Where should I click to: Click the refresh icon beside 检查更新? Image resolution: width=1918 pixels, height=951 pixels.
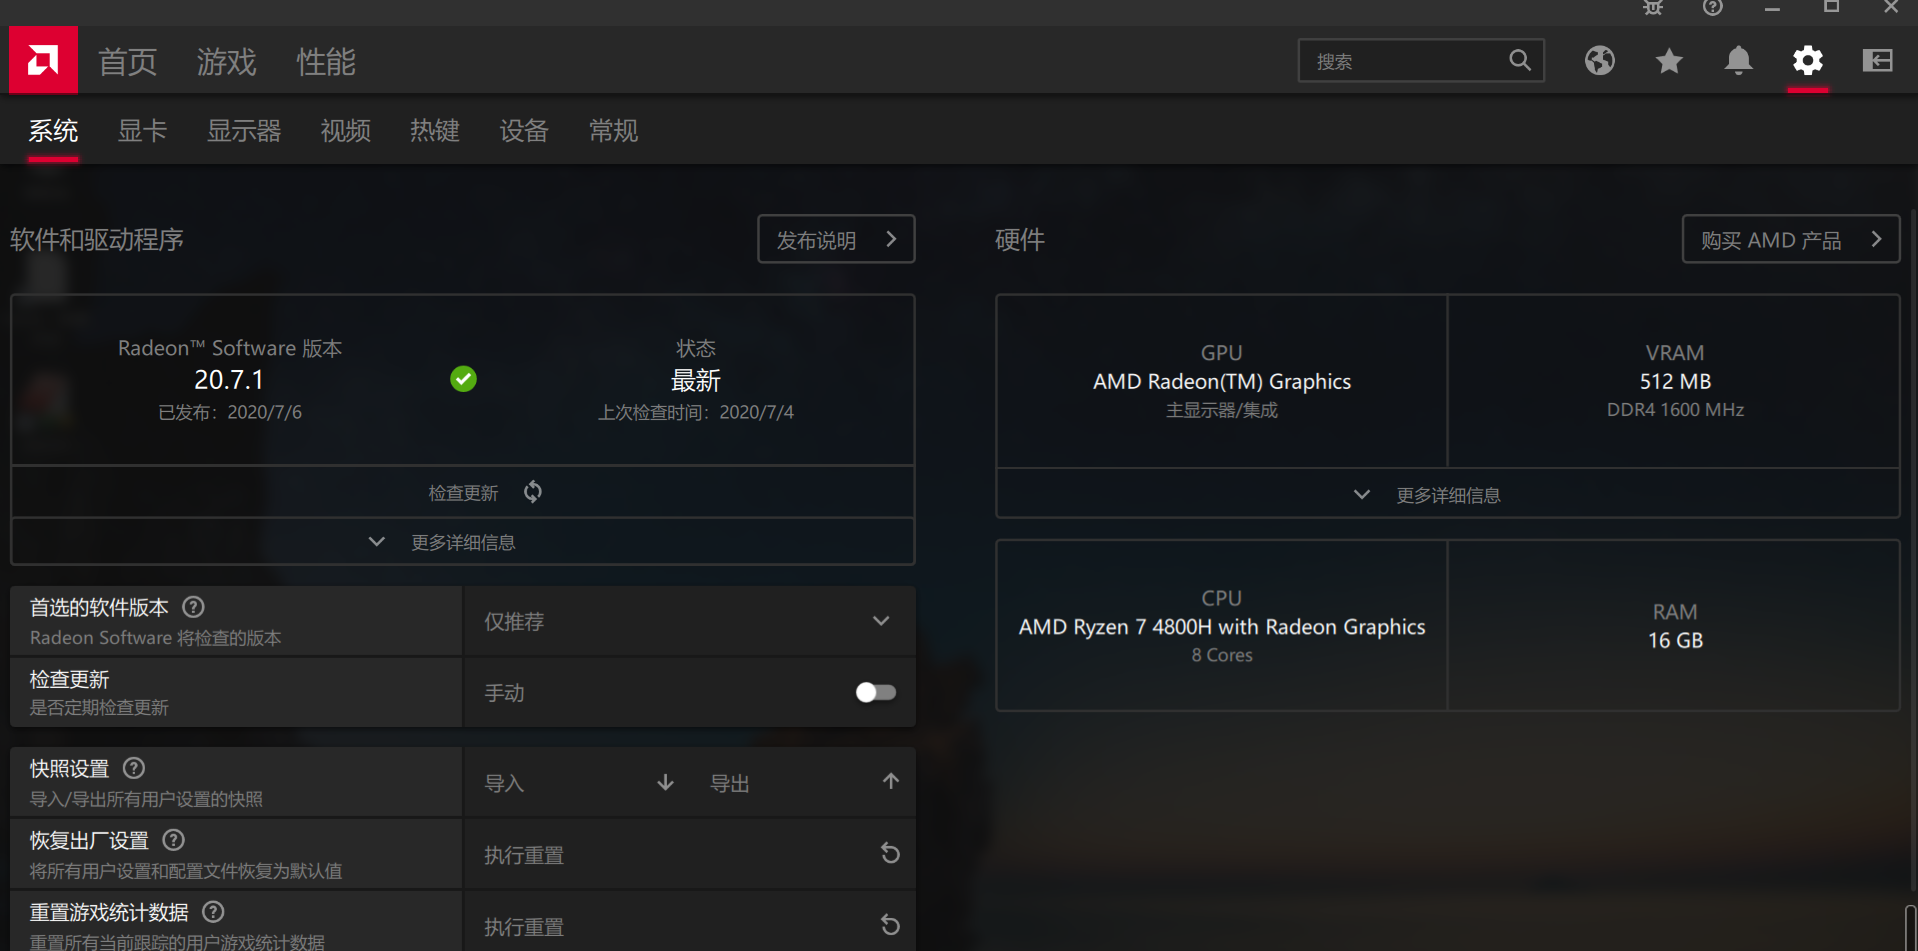coord(533,492)
